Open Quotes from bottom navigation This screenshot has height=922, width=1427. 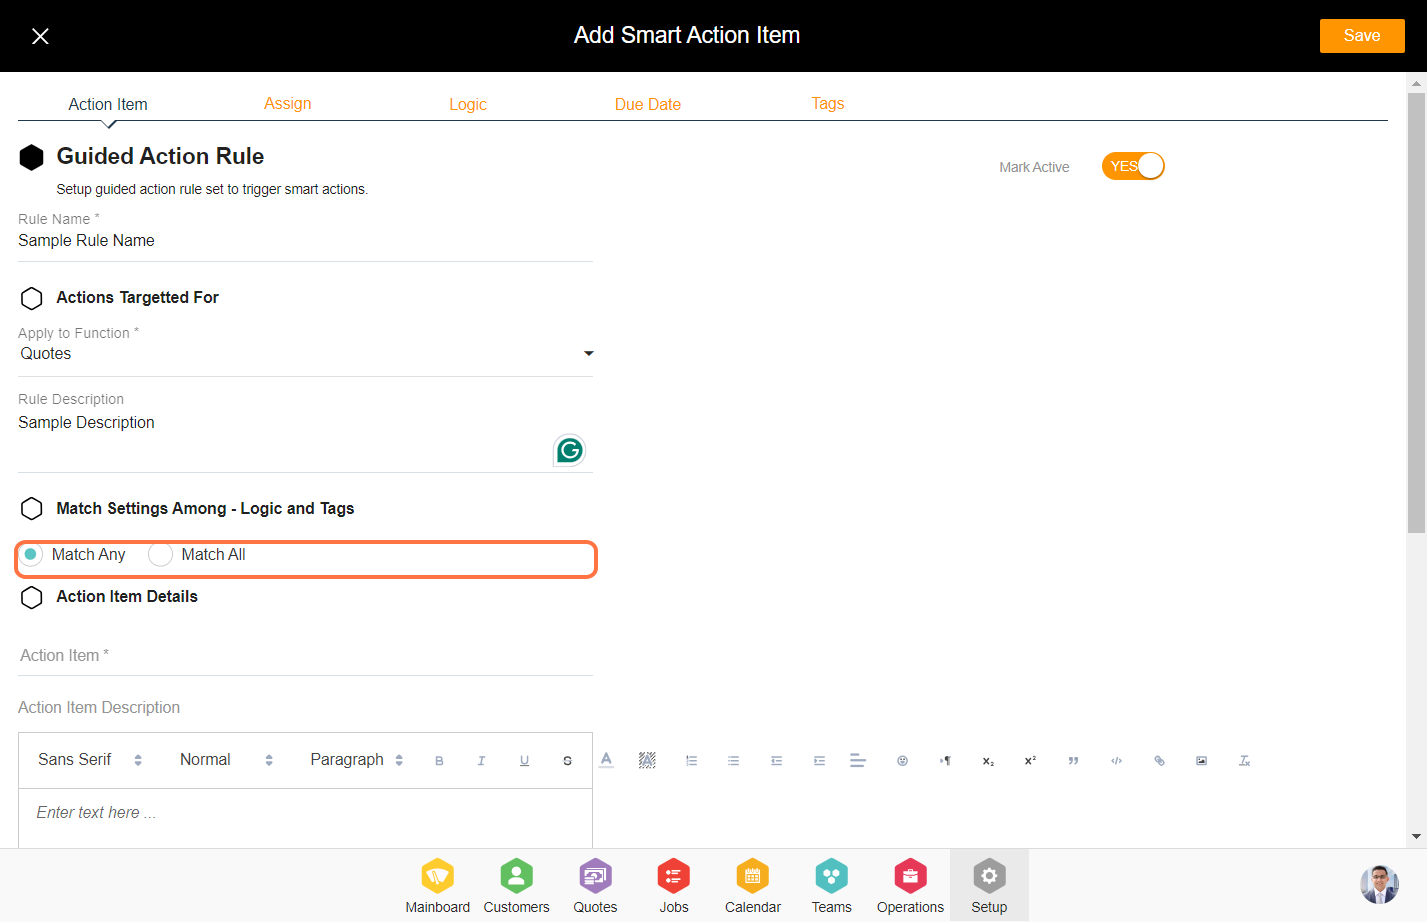point(595,886)
